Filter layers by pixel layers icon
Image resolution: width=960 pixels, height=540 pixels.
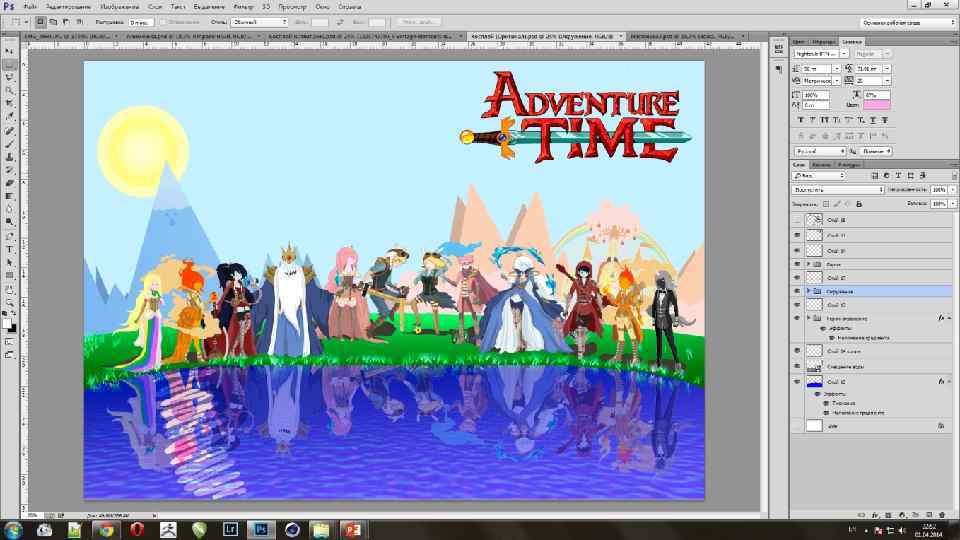[x=874, y=176]
